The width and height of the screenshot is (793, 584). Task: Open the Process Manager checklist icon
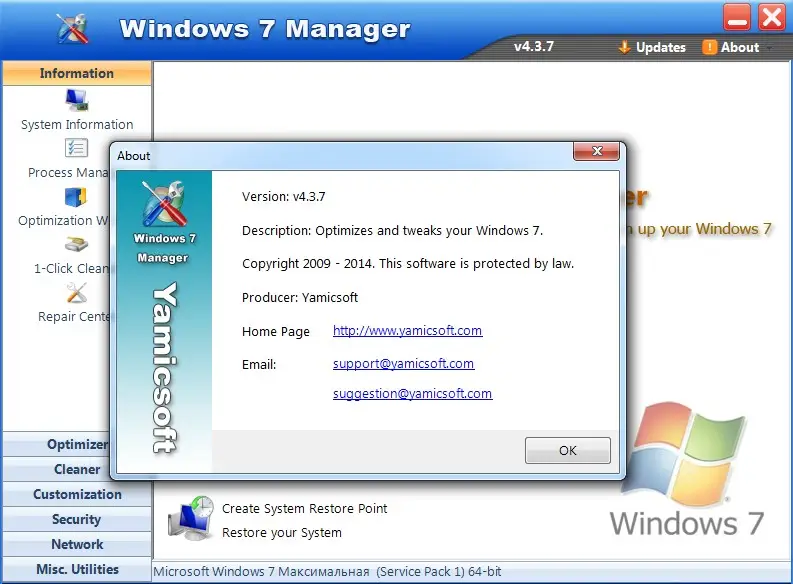(x=76, y=148)
